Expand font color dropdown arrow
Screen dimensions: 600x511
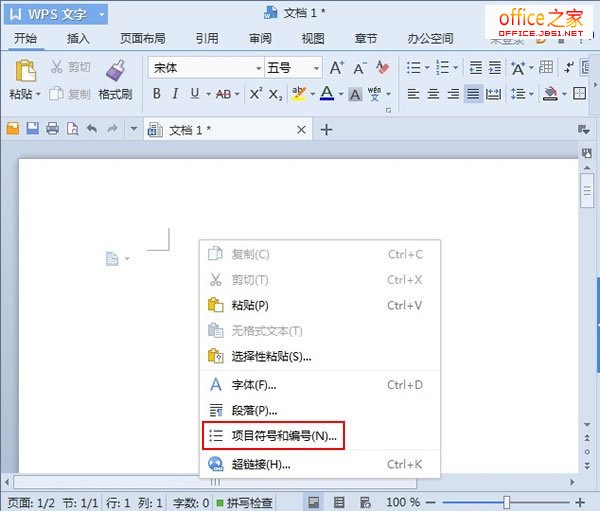pos(341,94)
